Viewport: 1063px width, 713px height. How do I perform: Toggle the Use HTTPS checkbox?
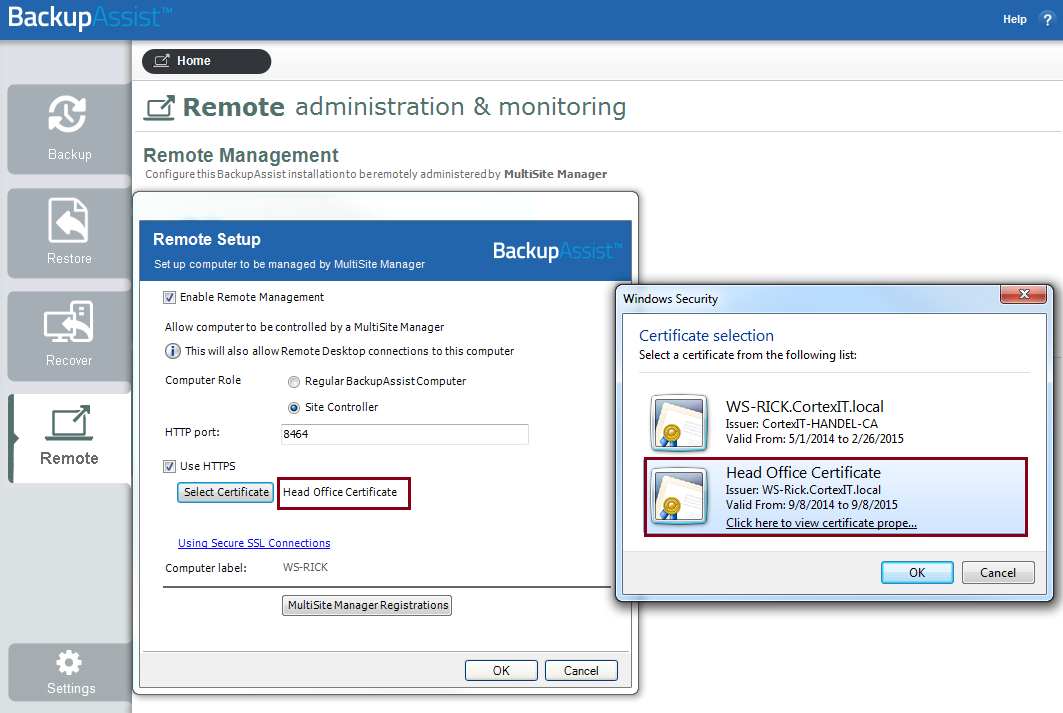coord(169,466)
